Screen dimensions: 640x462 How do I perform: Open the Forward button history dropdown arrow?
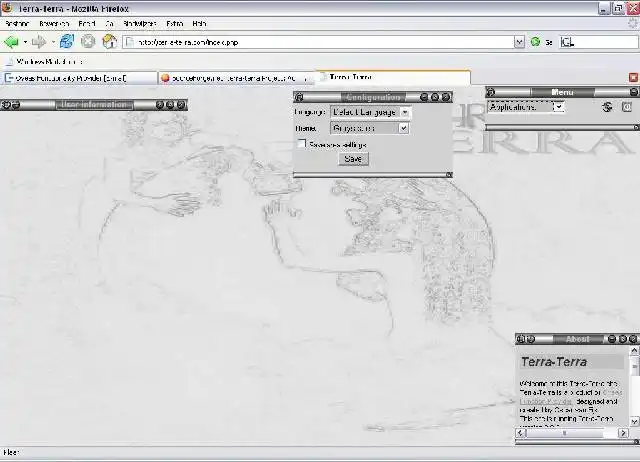coord(53,42)
